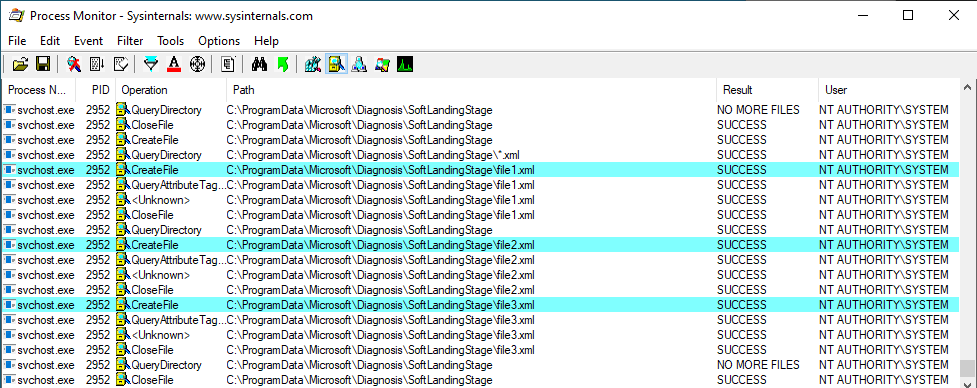
Task: Click the file system icon beside CreateFile file3.xml
Action: [122, 305]
